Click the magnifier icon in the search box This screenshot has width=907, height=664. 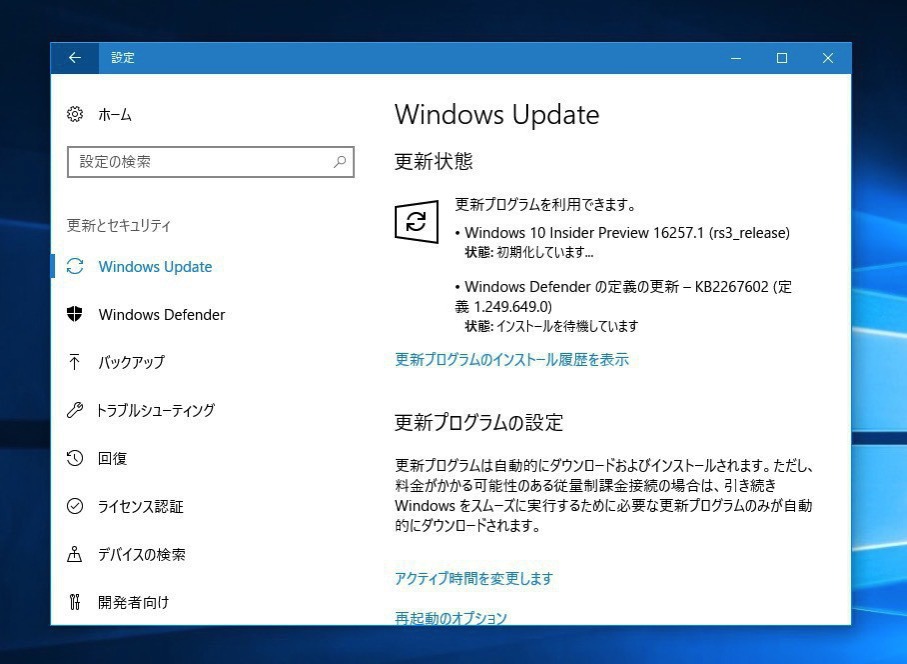coord(340,162)
